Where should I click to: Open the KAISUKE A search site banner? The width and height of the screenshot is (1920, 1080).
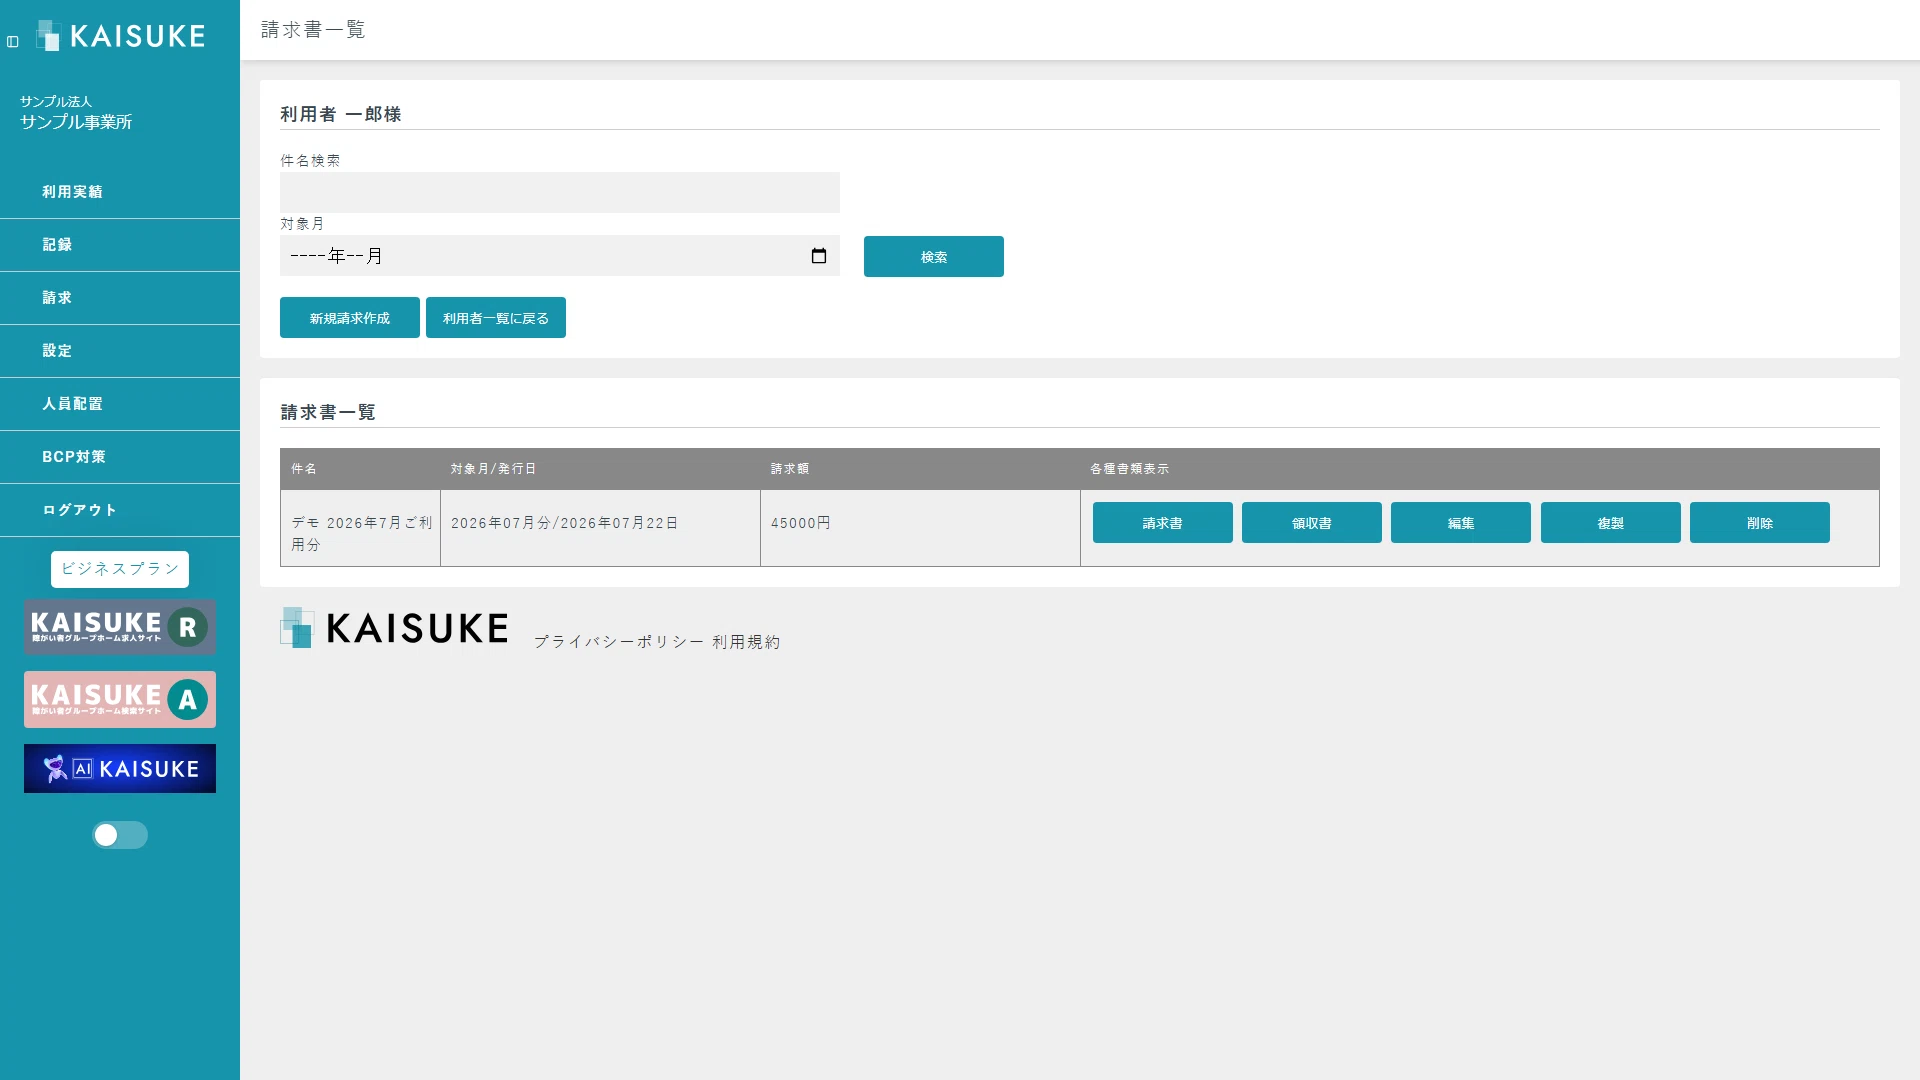120,699
